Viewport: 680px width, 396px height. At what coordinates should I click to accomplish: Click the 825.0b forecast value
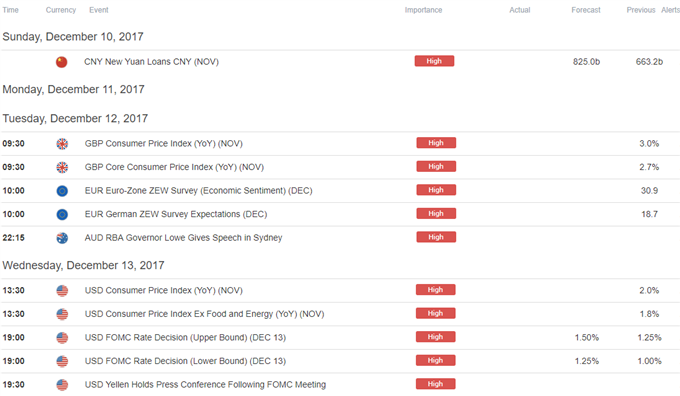pos(586,62)
